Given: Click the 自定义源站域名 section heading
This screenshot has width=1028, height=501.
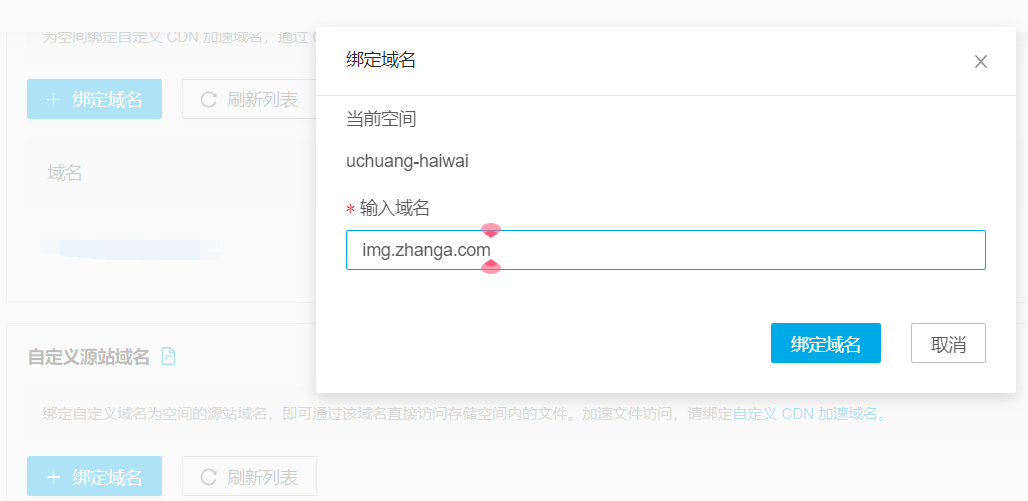Looking at the screenshot, I should (x=89, y=357).
